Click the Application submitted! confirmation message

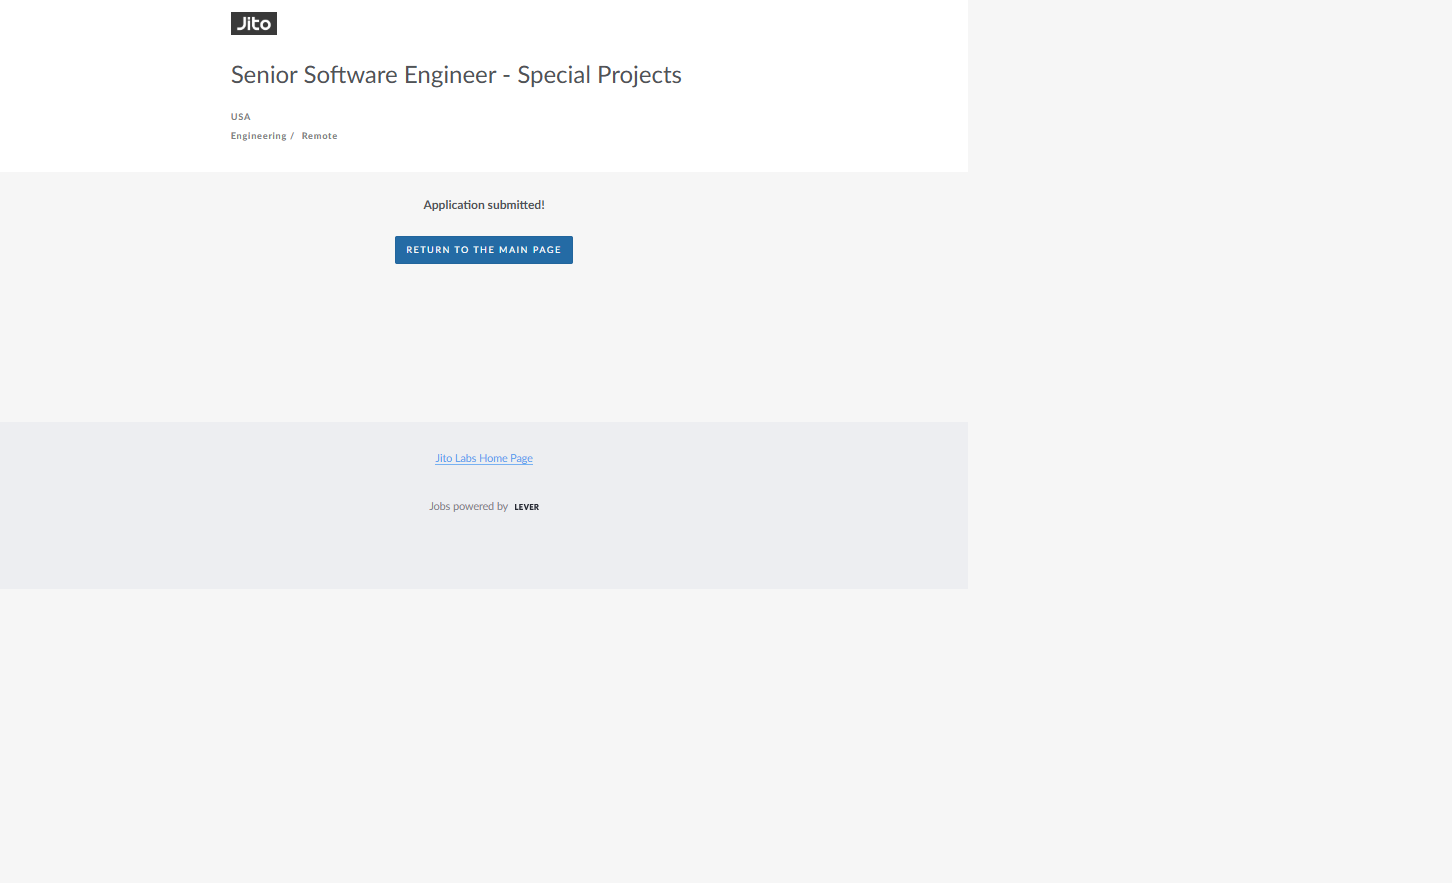[x=484, y=205]
